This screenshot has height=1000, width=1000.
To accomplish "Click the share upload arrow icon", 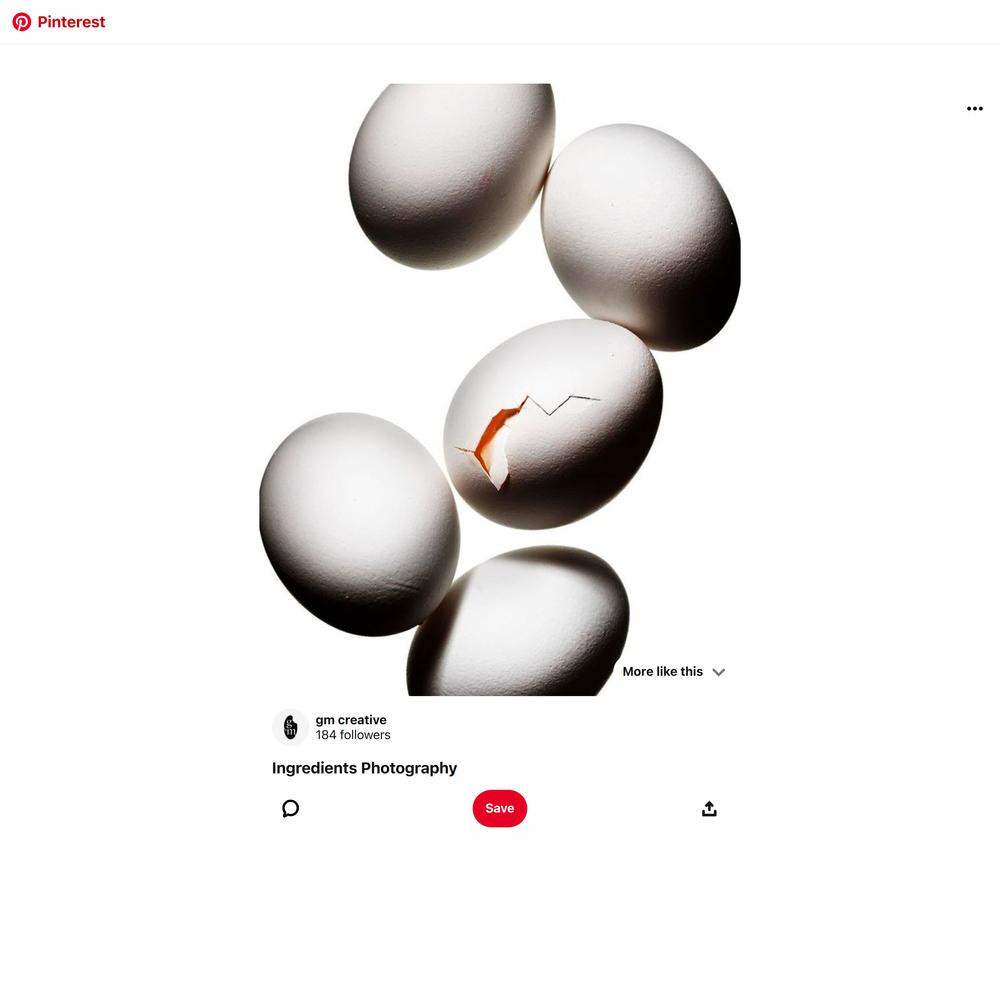I will click(x=709, y=809).
